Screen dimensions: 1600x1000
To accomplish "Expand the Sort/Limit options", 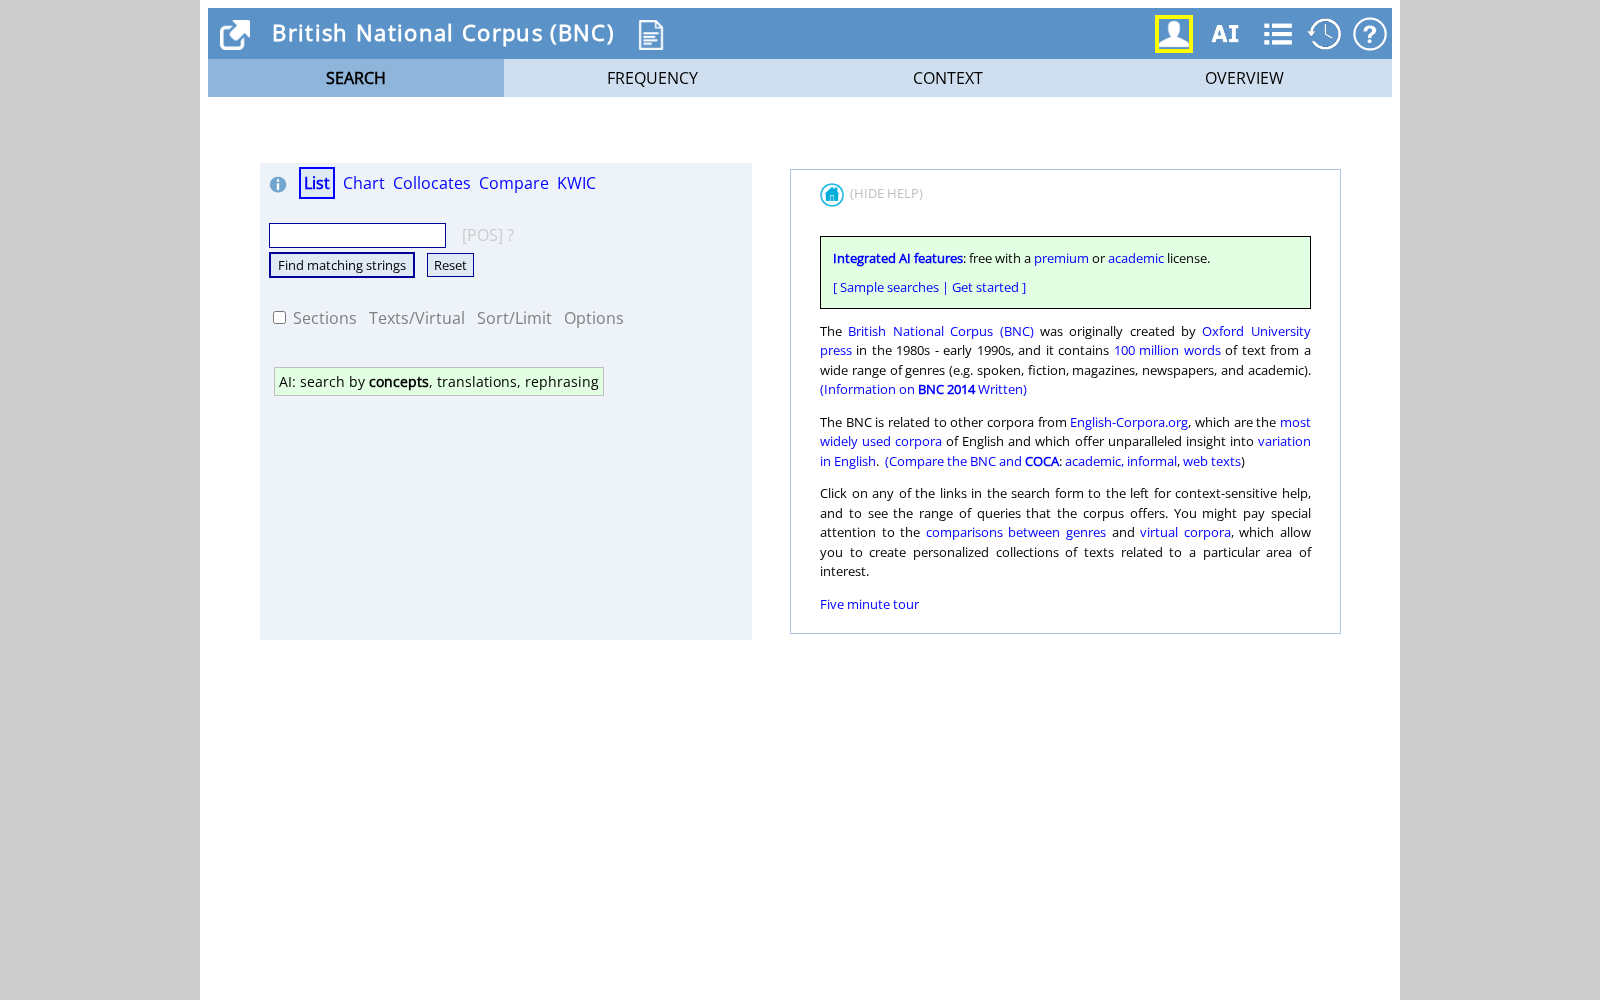I will click(514, 318).
